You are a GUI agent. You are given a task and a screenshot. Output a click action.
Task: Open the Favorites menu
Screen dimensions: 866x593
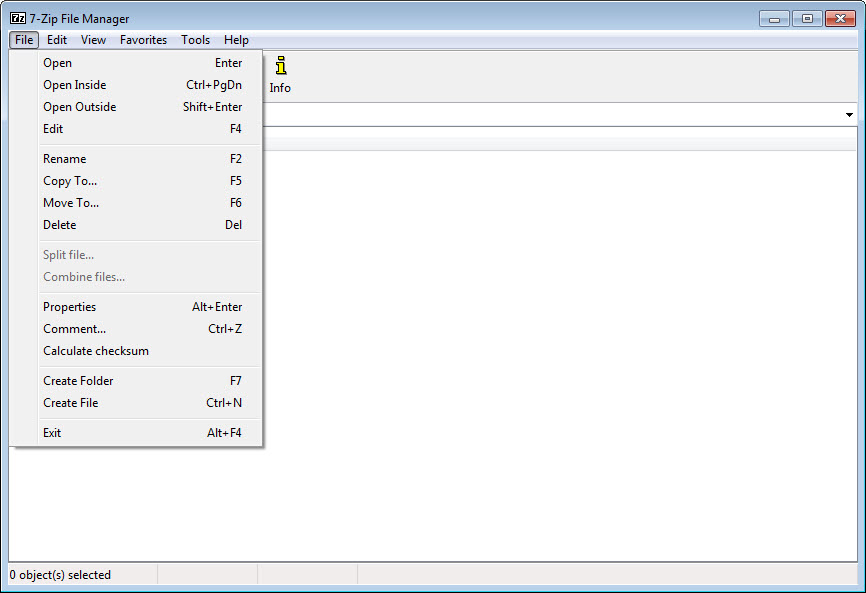[x=143, y=40]
